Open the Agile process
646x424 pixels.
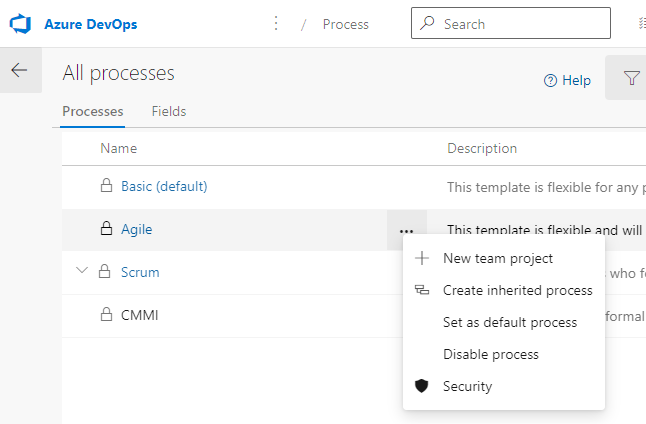136,230
